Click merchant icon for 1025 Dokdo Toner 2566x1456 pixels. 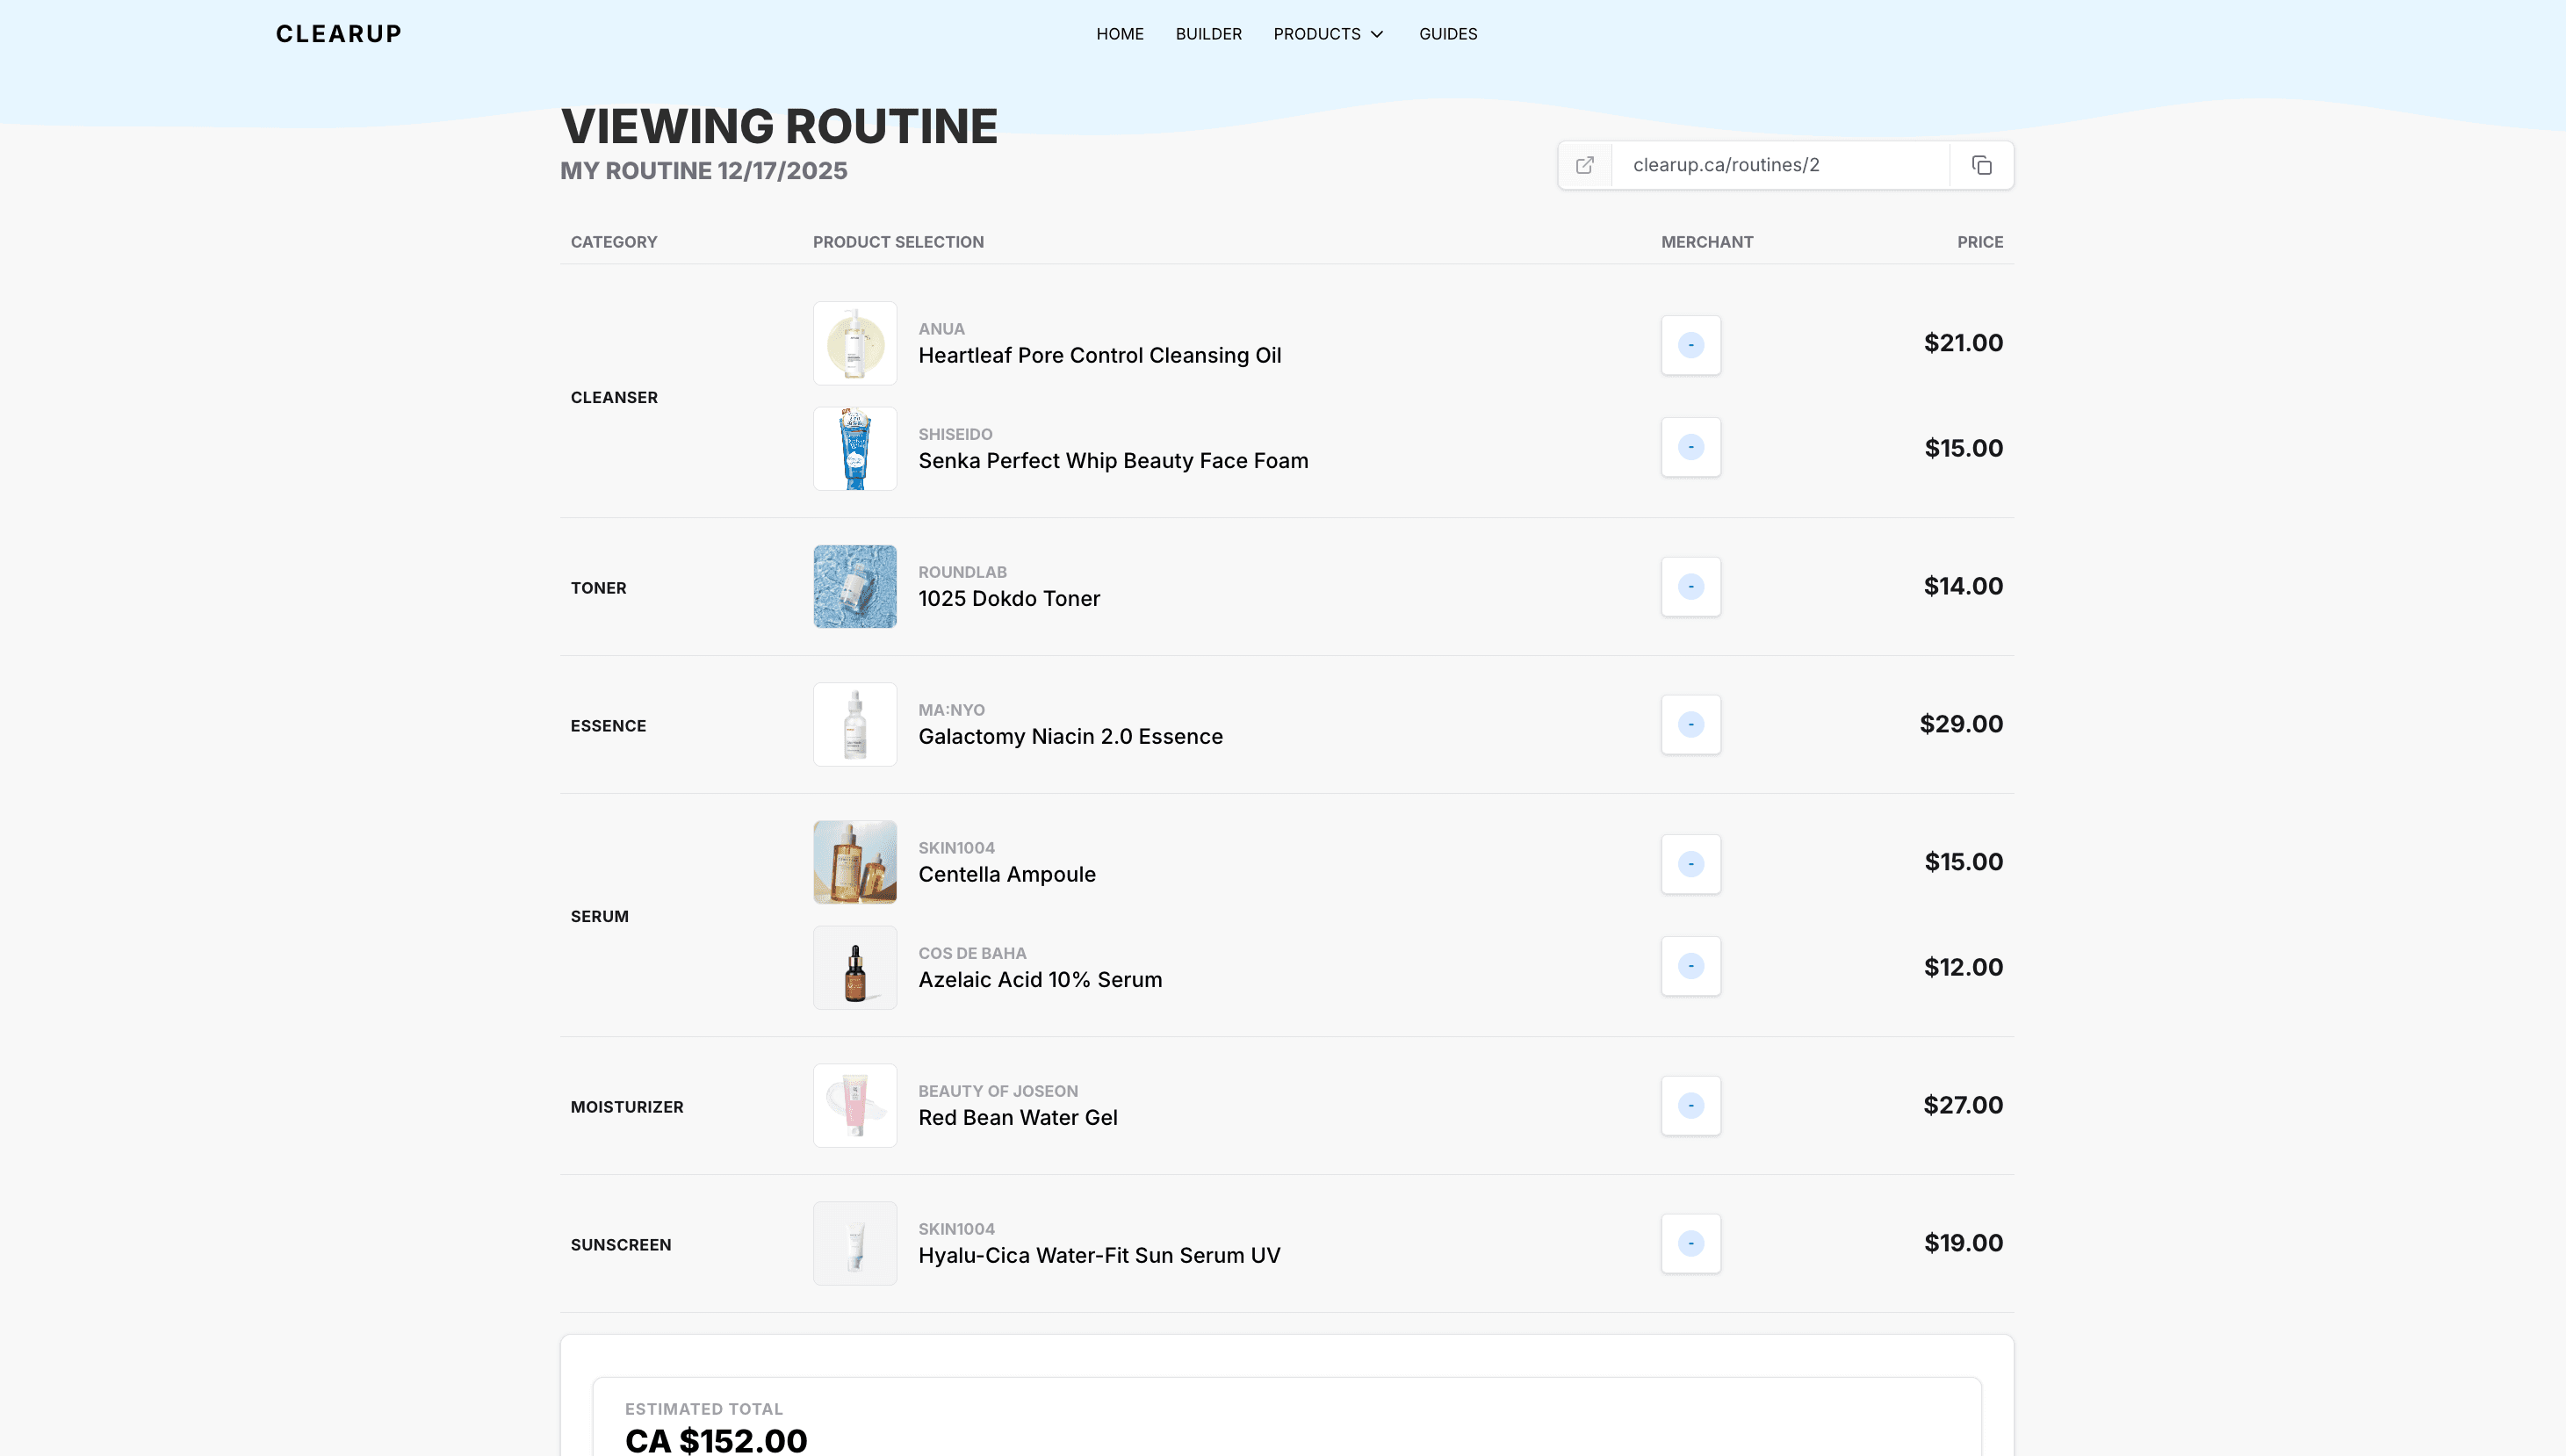1690,586
